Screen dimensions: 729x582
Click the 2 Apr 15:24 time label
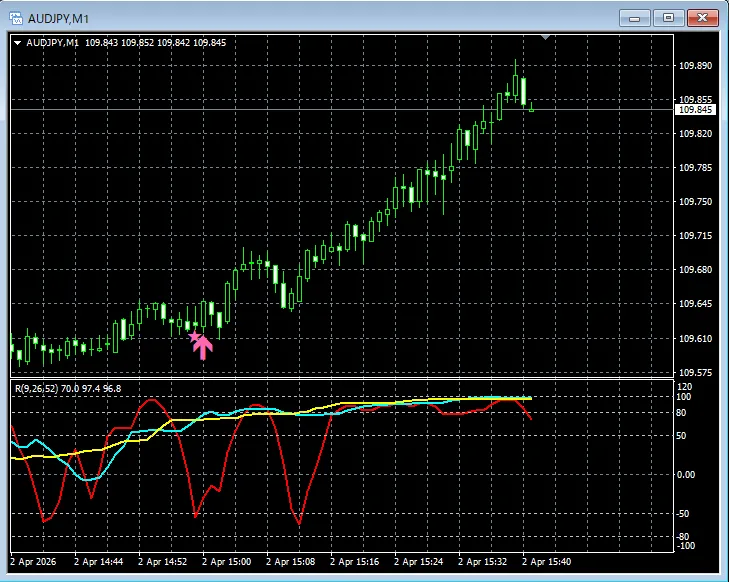click(418, 562)
